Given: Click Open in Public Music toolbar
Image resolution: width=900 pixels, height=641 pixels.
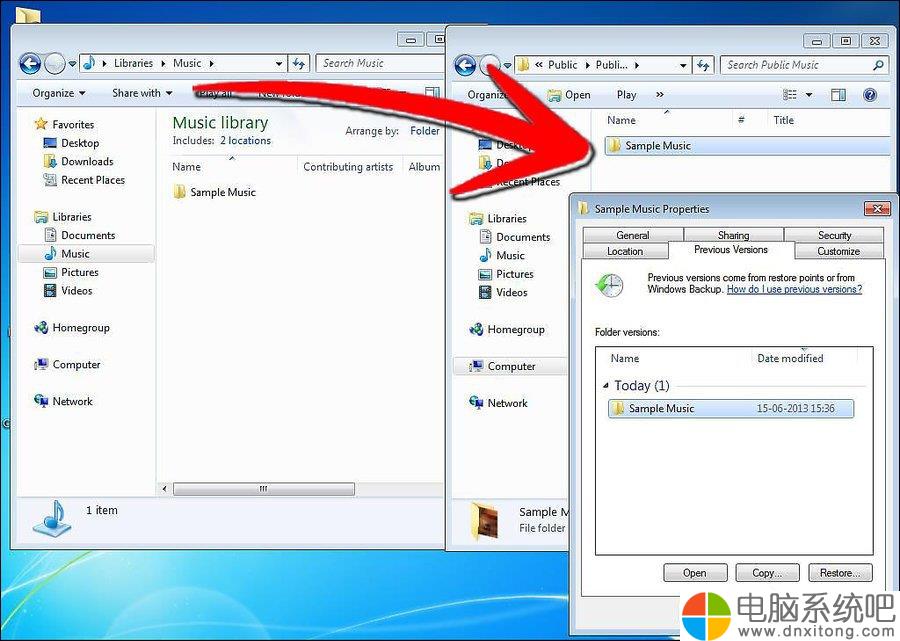Looking at the screenshot, I should coord(569,95).
